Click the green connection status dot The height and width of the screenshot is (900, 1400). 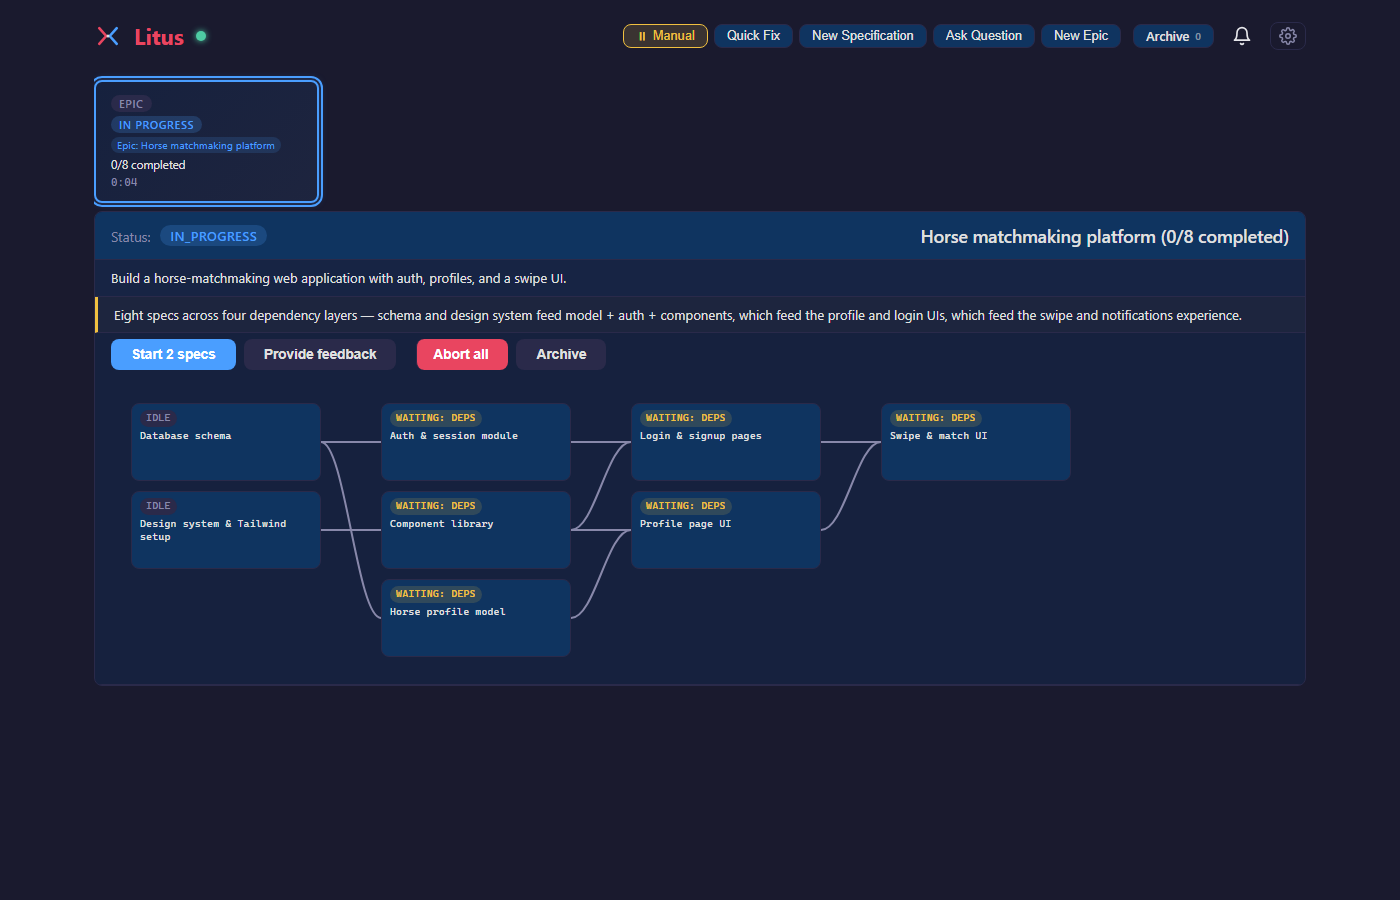[201, 36]
